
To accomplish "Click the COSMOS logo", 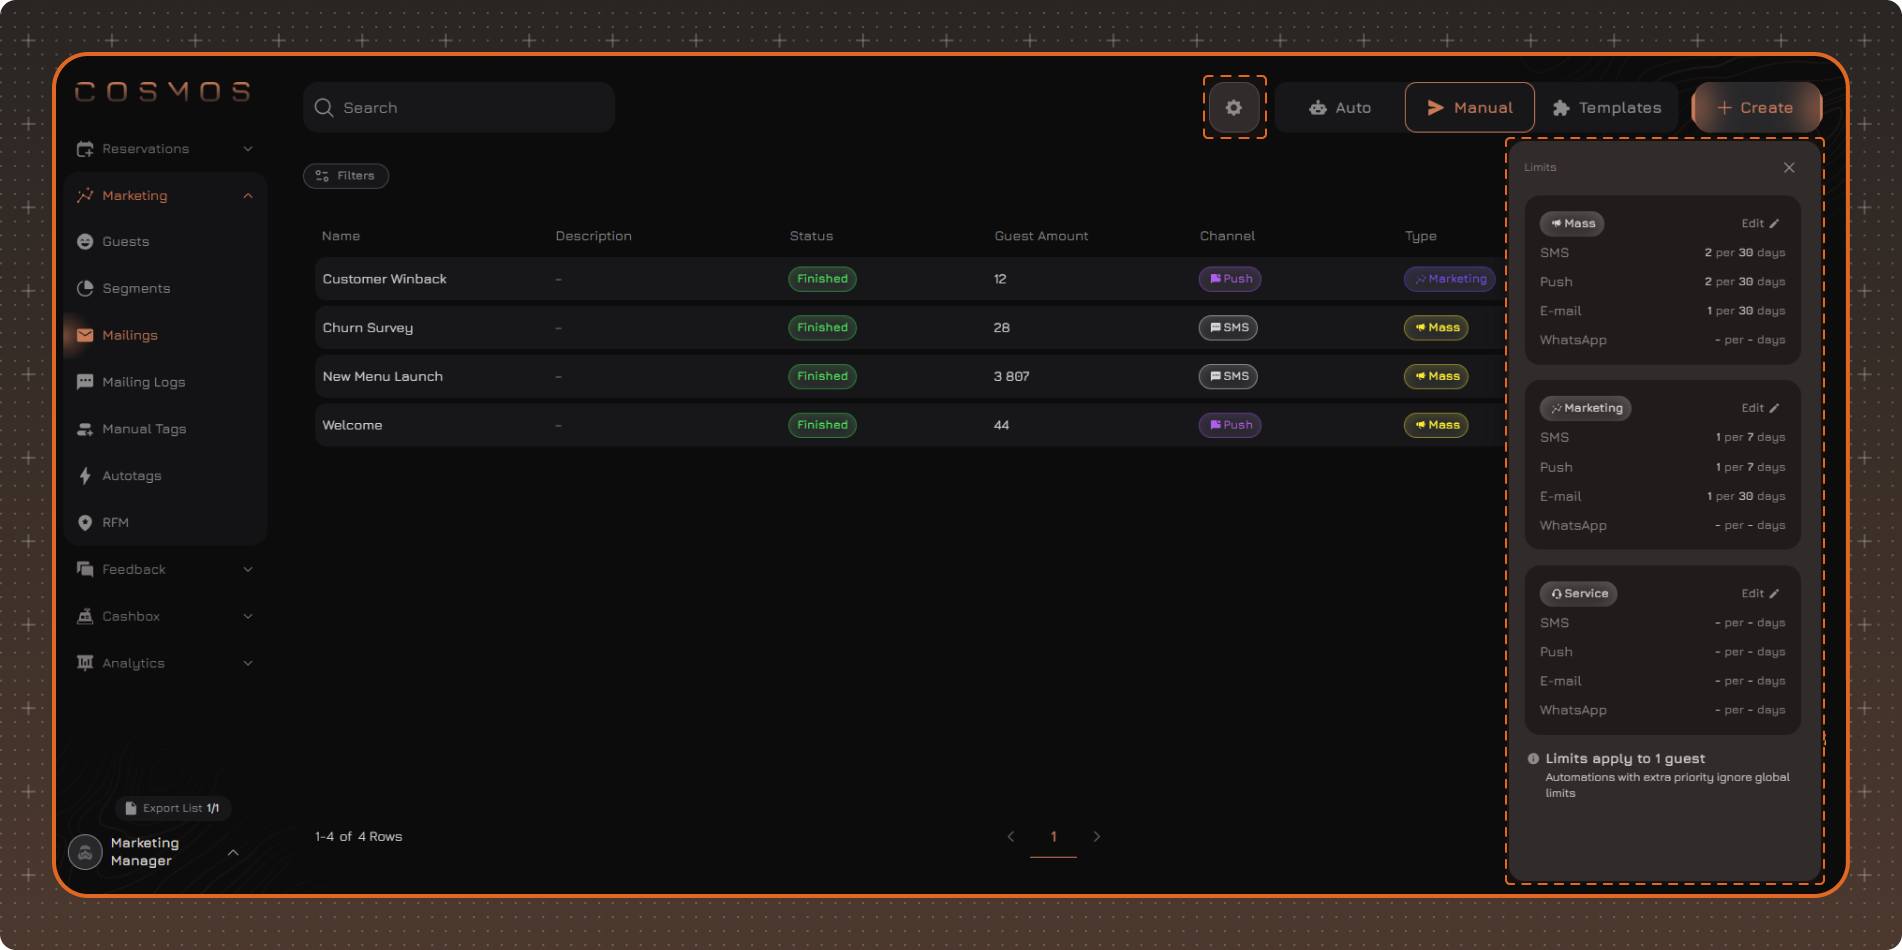I will point(163,92).
